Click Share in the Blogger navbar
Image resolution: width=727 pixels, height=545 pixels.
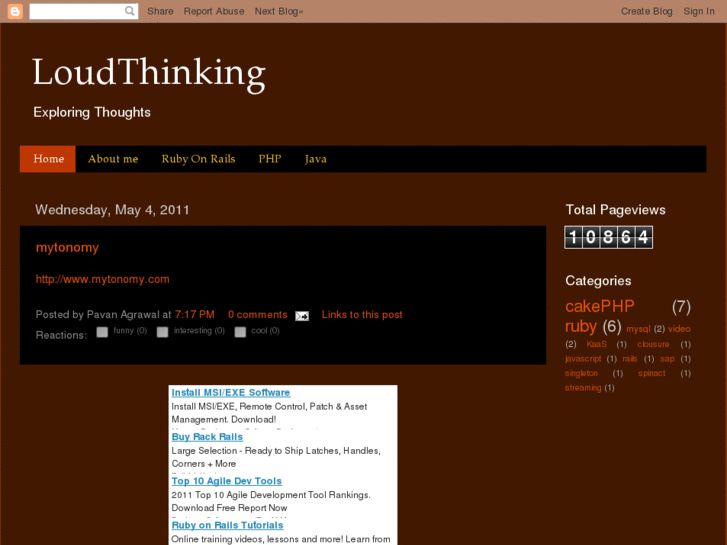tap(160, 11)
